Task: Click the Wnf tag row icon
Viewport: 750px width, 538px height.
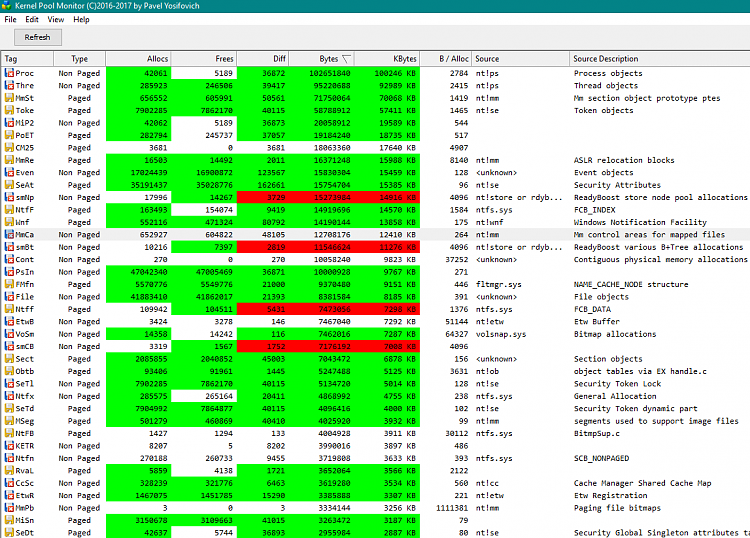Action: tap(9, 222)
